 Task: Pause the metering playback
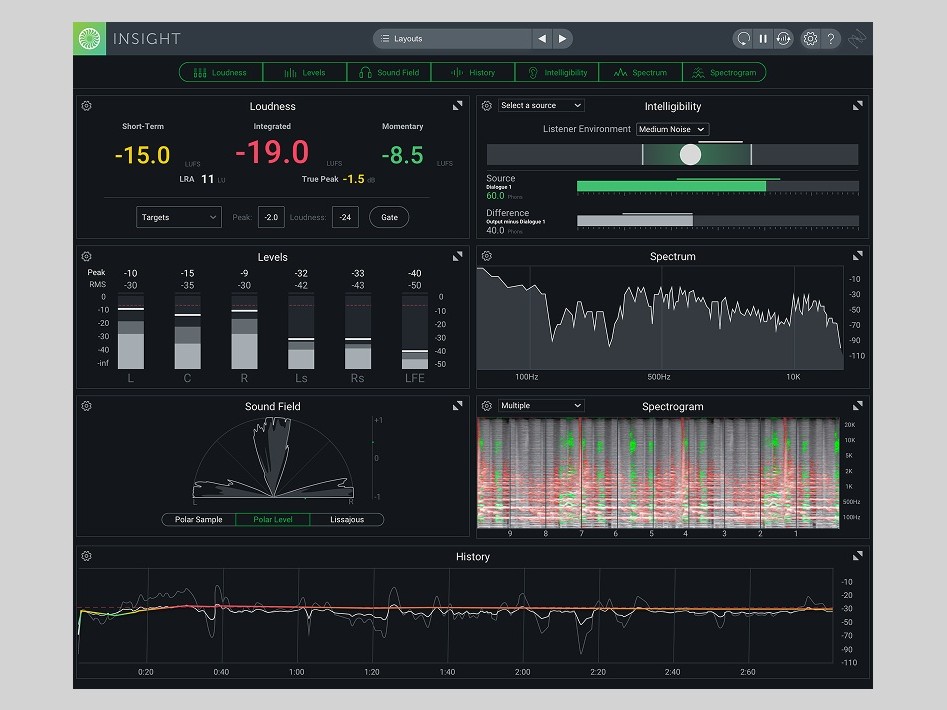click(761, 38)
